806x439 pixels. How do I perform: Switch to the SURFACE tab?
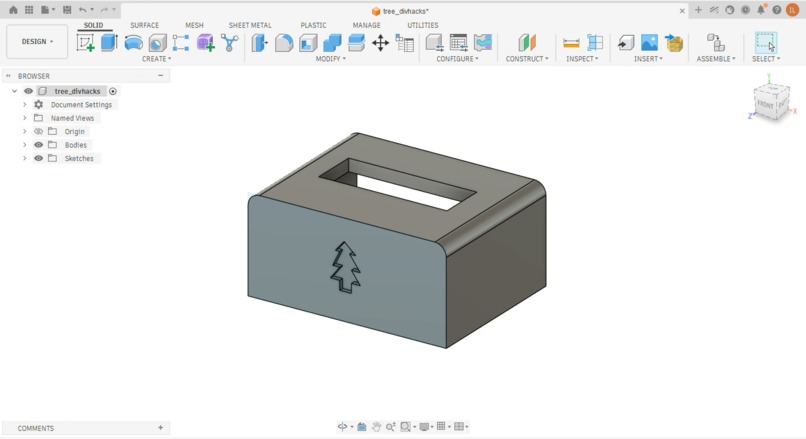click(144, 25)
